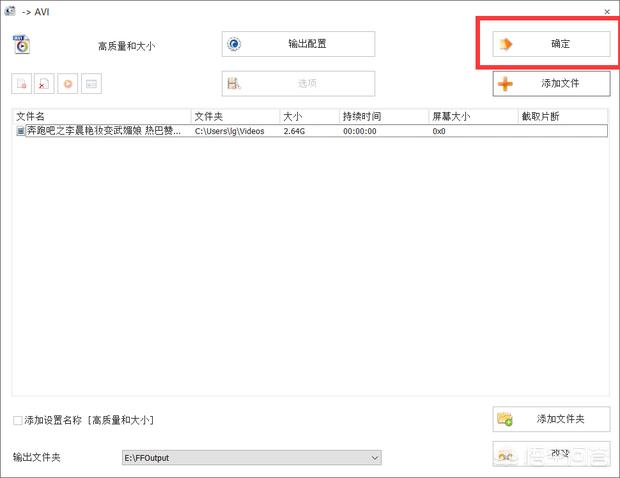Sort list by 文件夹 column header
The image size is (620, 478).
235,116
